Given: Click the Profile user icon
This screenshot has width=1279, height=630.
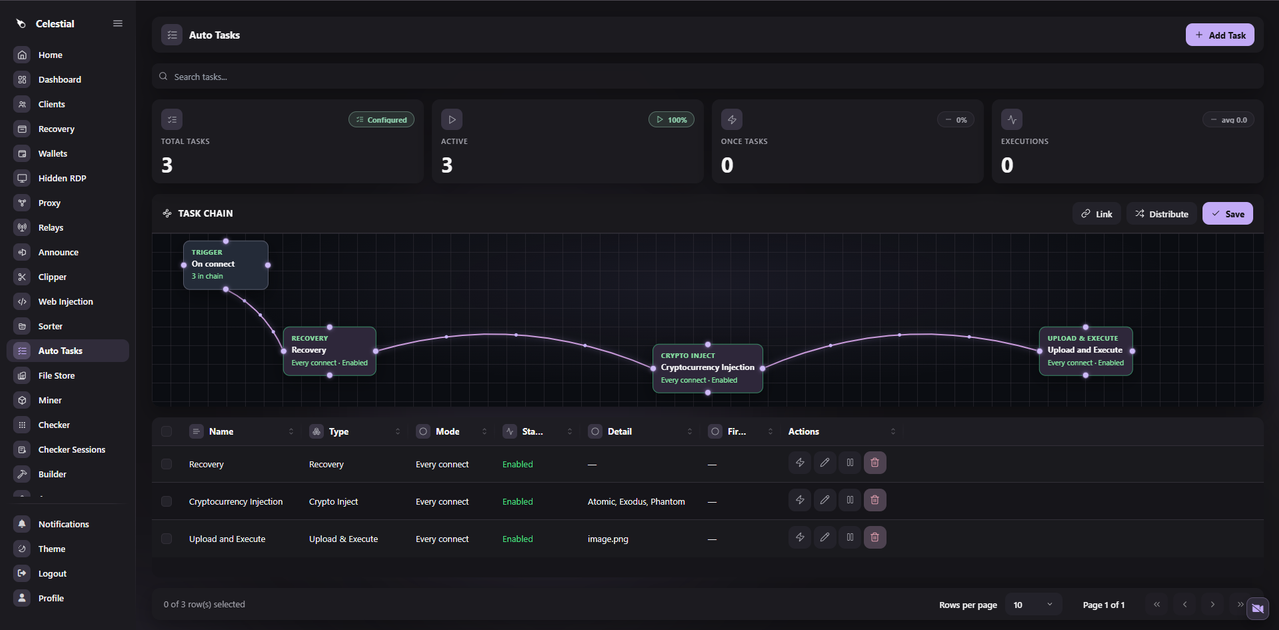Looking at the screenshot, I should pos(22,598).
